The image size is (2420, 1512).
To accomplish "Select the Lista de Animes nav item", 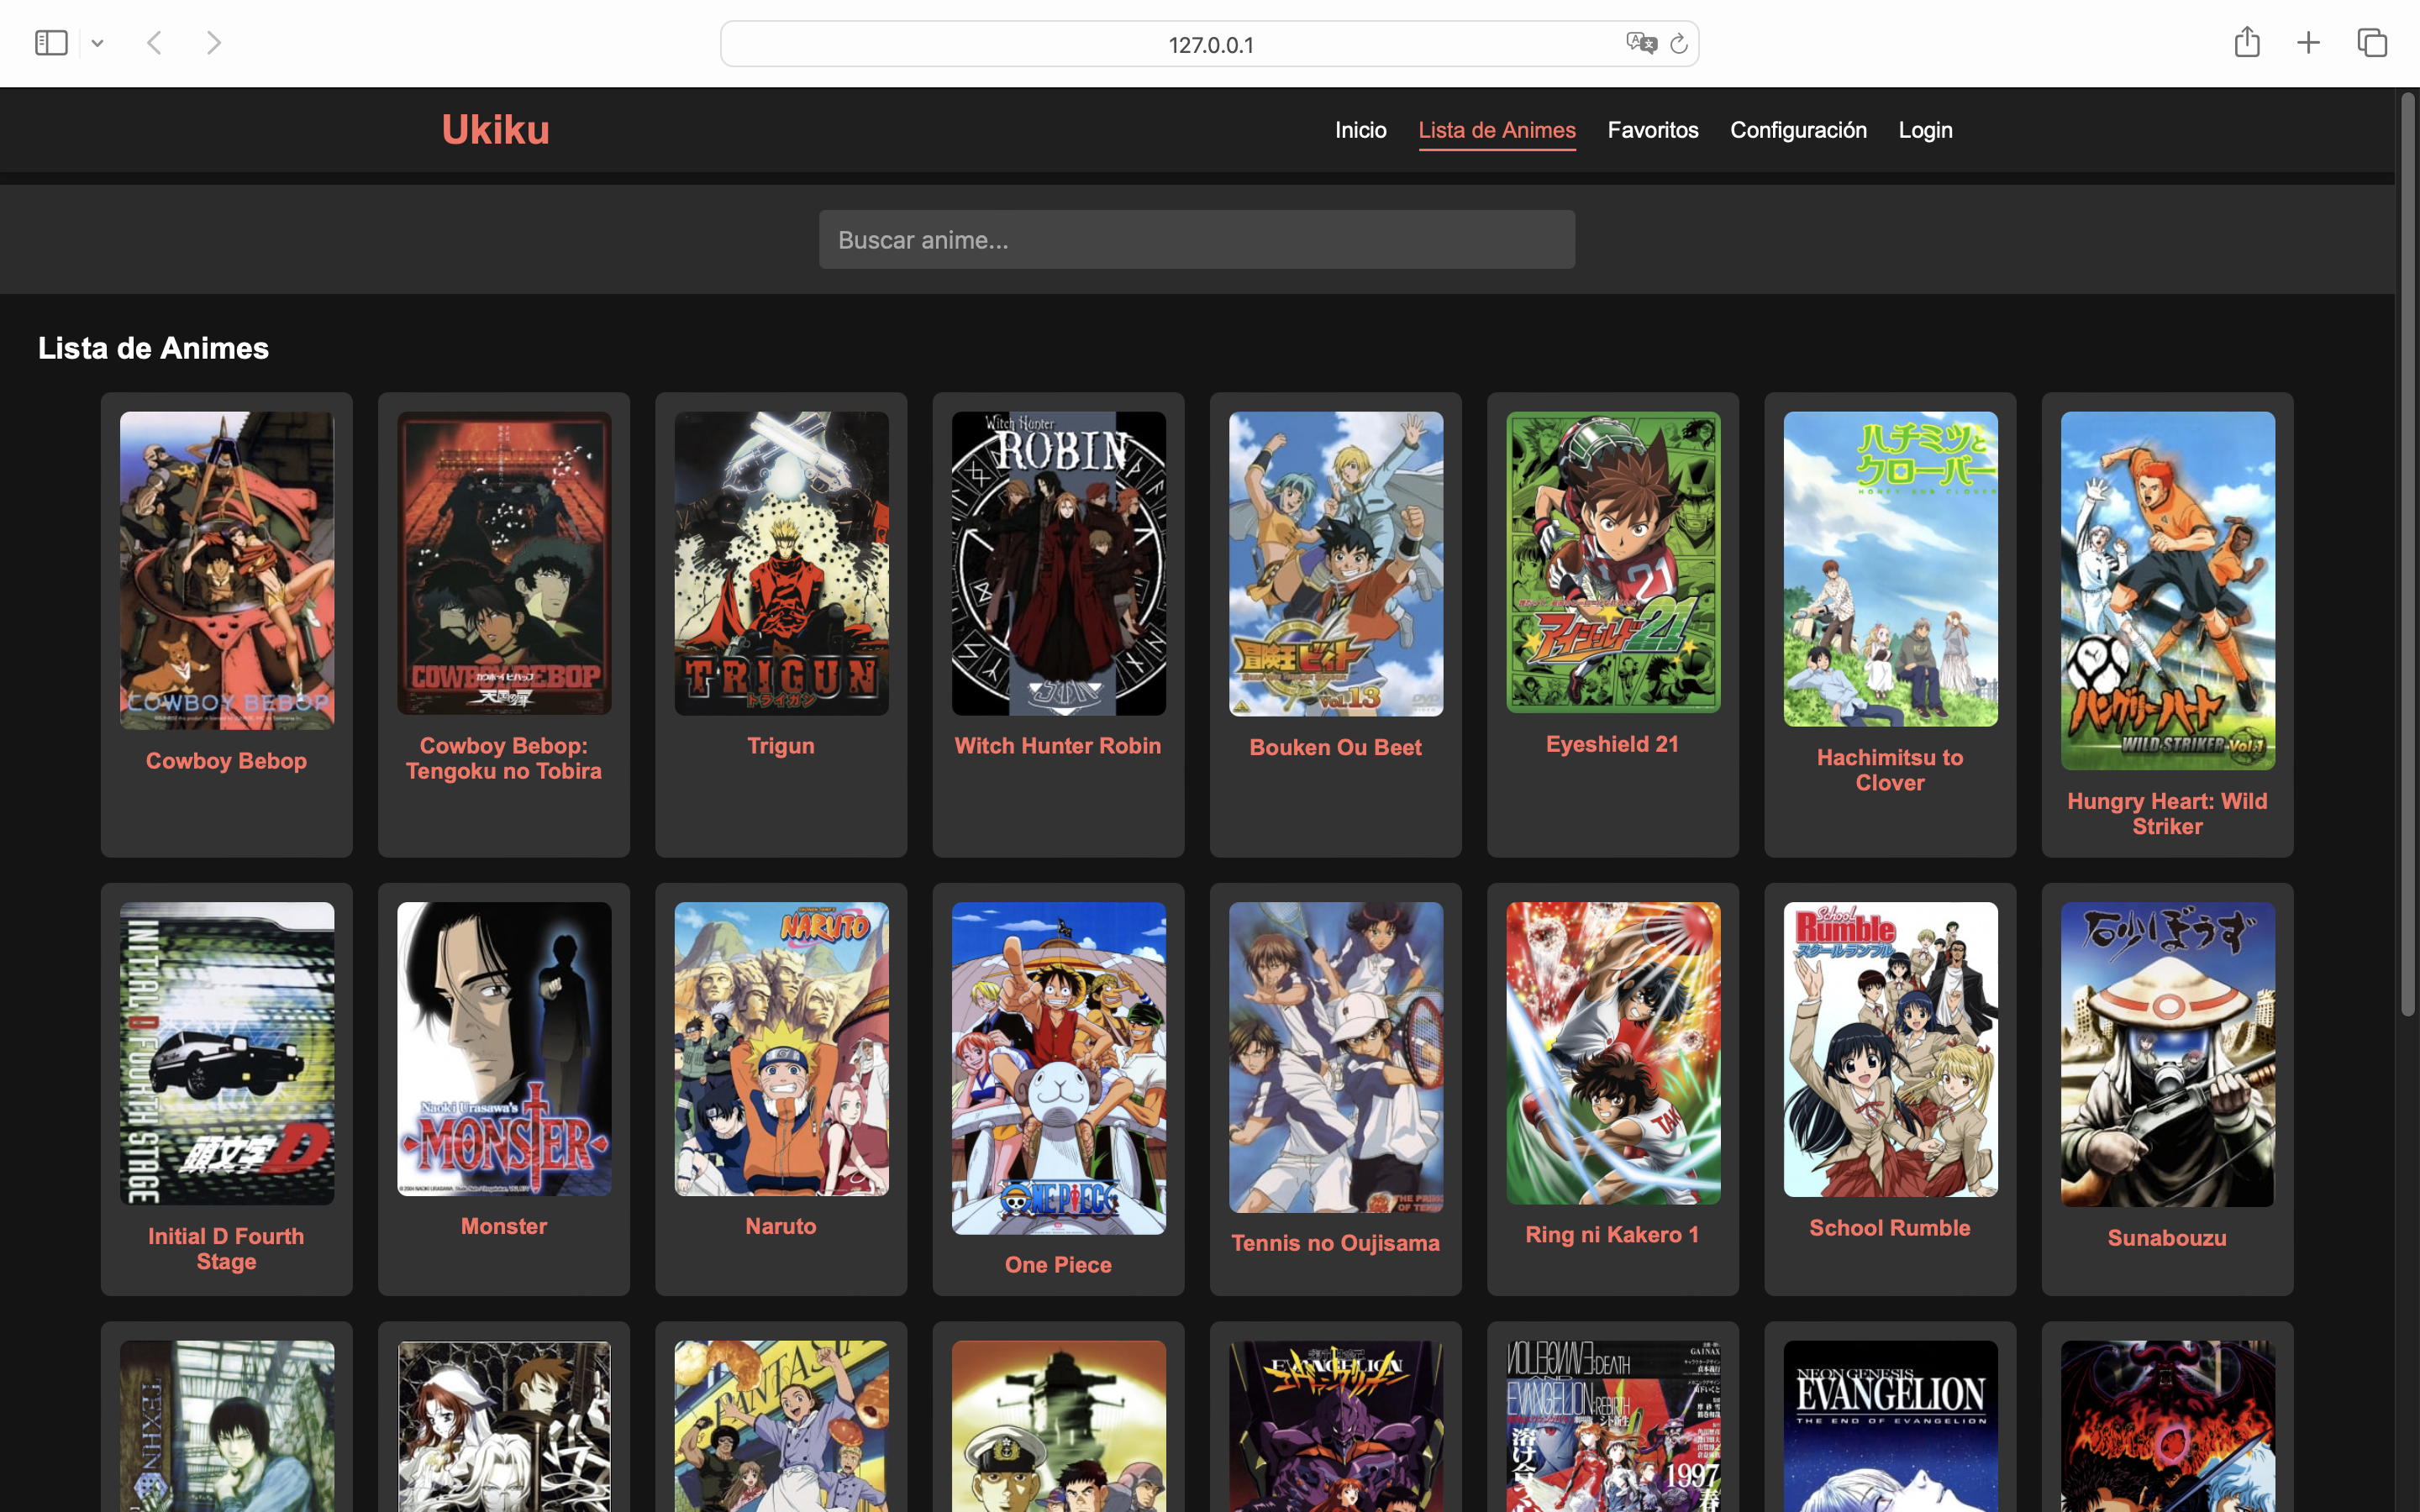I will 1497,130.
